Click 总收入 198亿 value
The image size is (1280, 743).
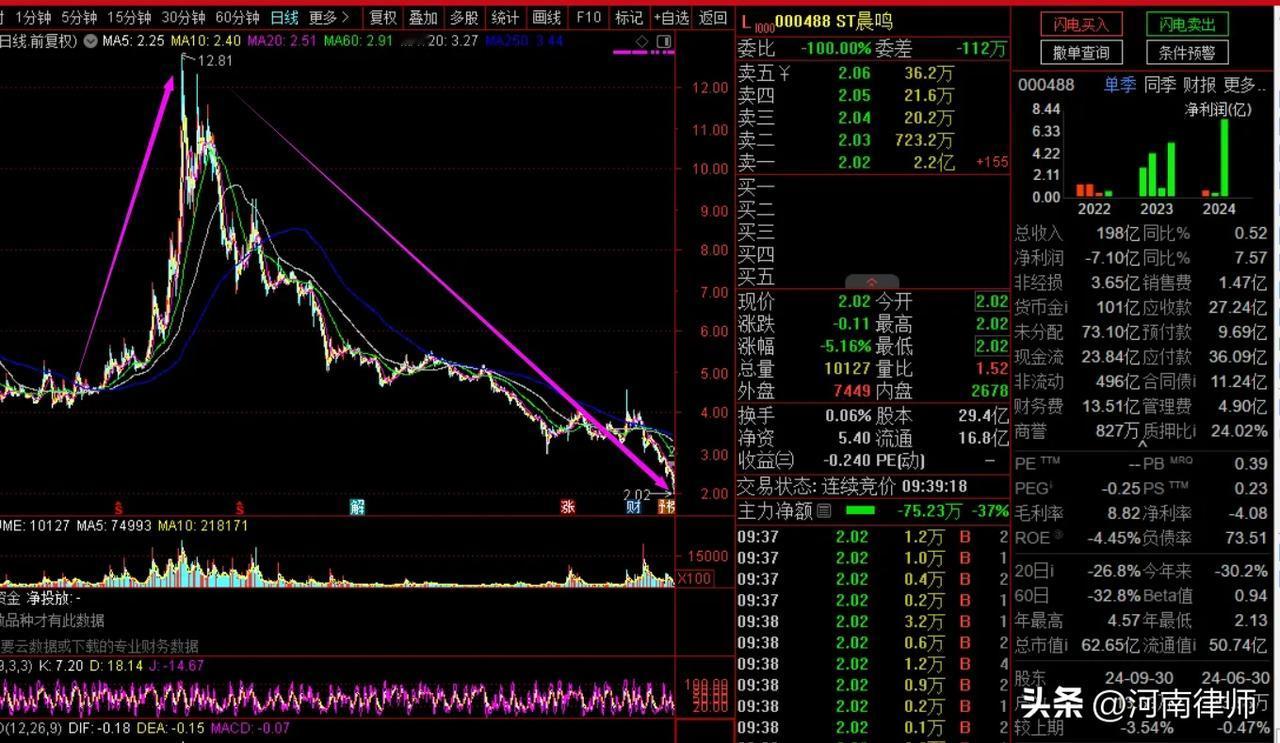point(1118,233)
